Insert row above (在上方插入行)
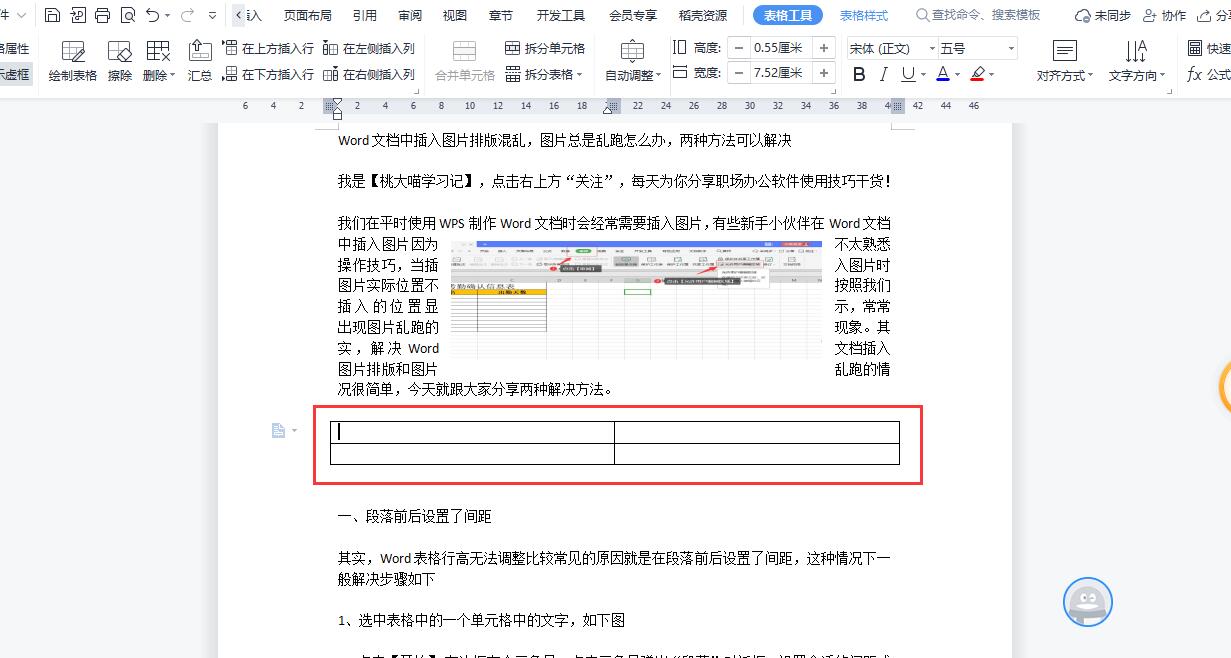 [x=267, y=48]
